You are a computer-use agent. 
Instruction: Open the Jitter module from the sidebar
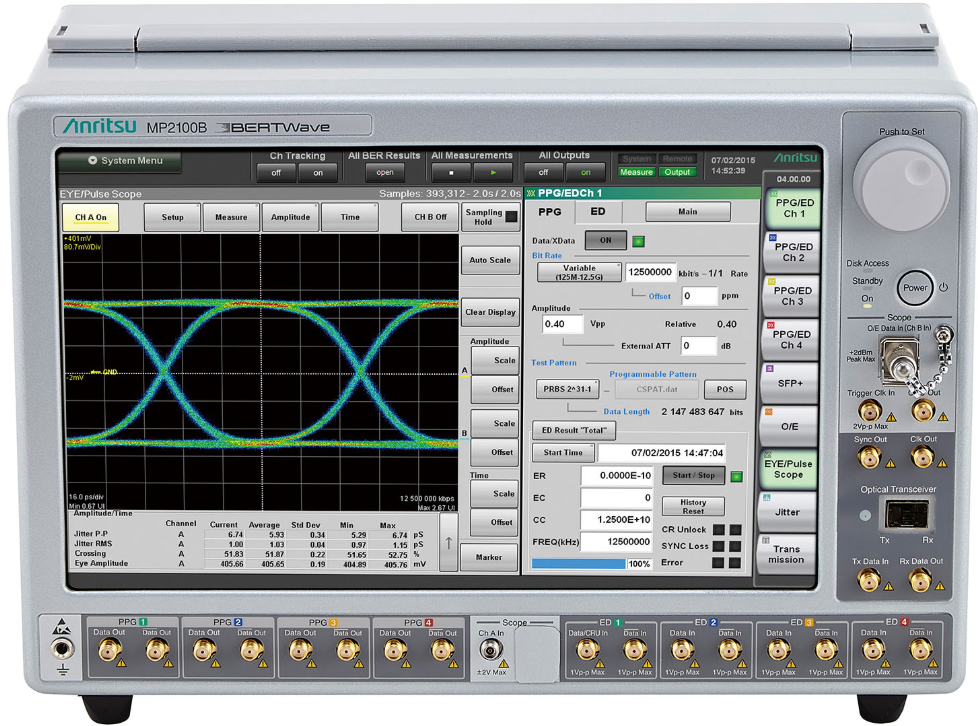coord(787,511)
